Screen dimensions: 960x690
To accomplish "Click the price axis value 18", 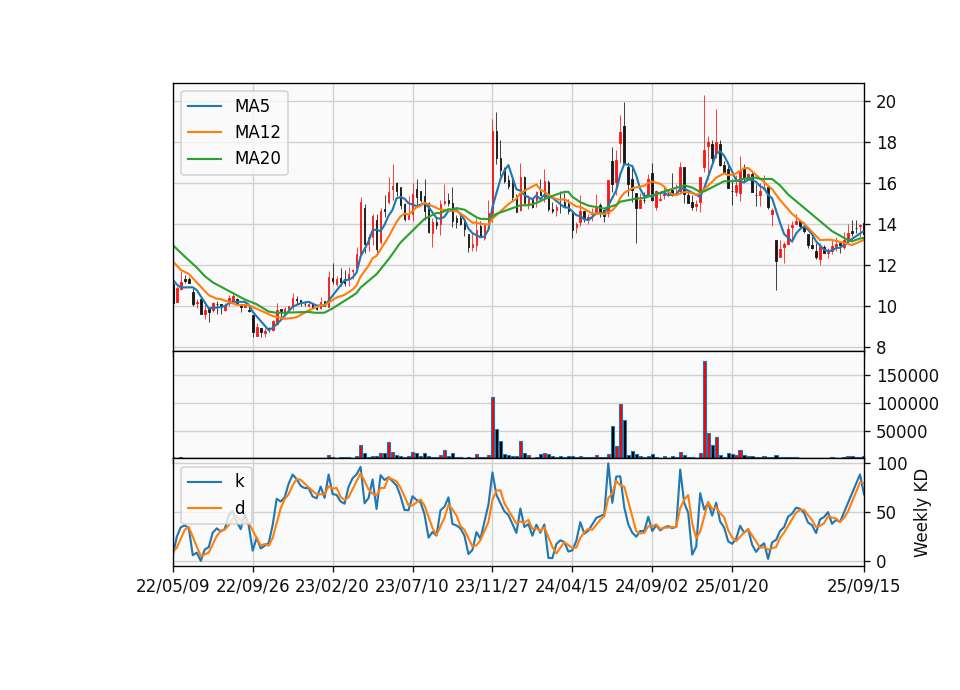I will pyautogui.click(x=886, y=143).
